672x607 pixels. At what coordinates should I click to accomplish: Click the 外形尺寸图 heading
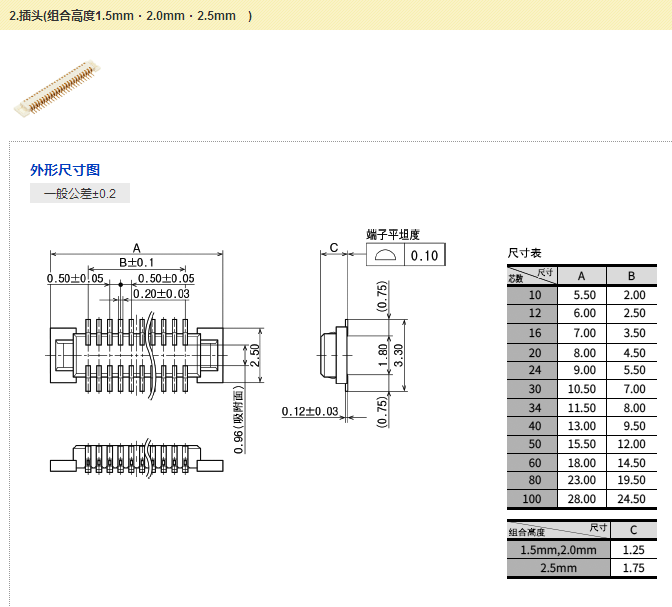65,170
